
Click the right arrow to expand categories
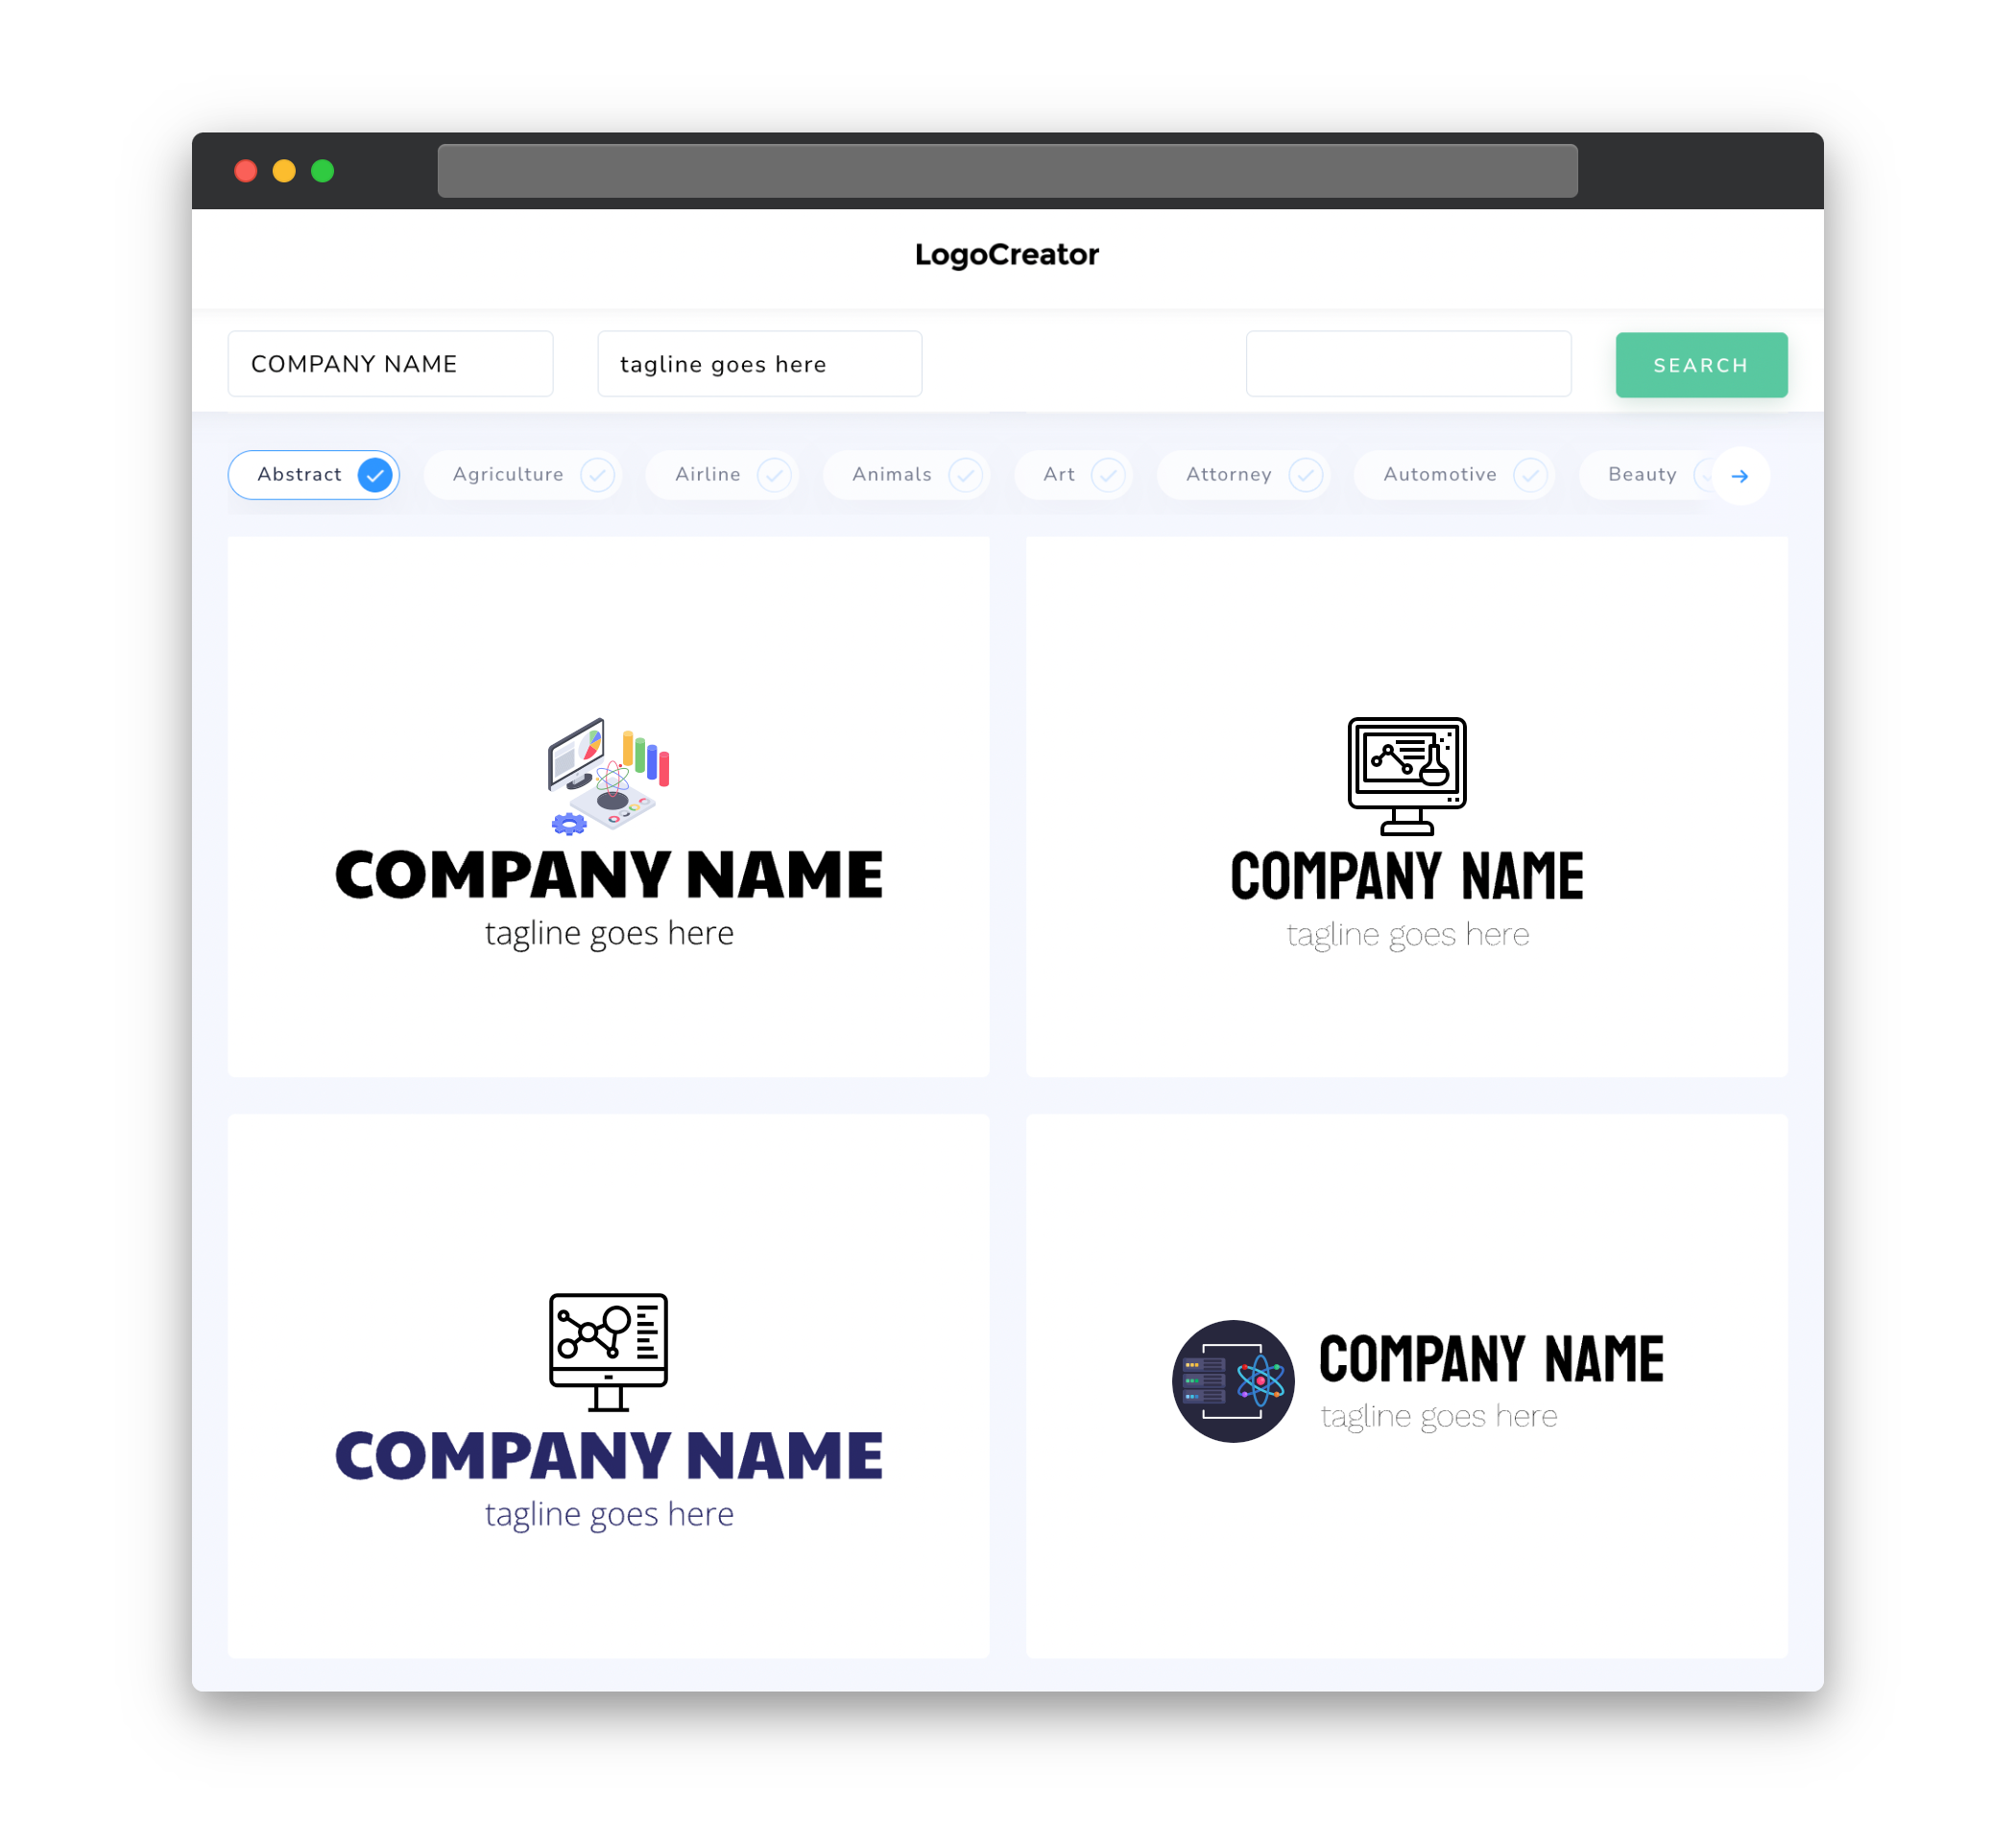(1740, 474)
